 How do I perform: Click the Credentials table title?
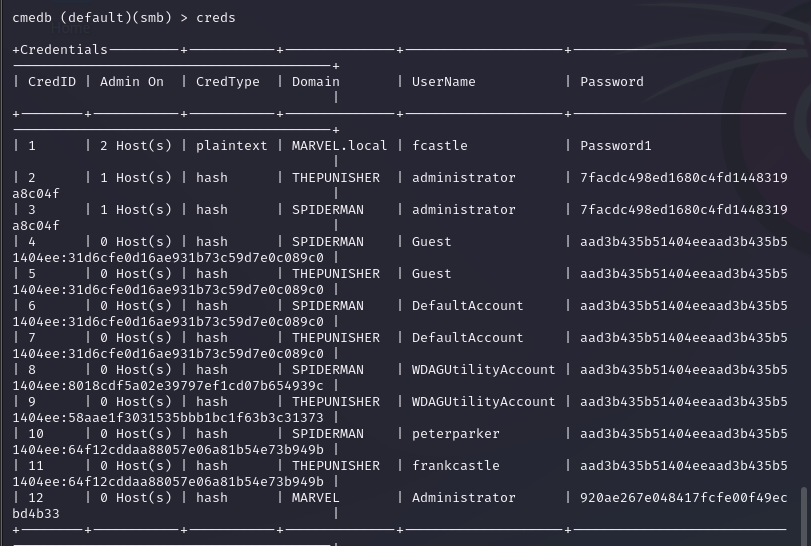[x=64, y=50]
